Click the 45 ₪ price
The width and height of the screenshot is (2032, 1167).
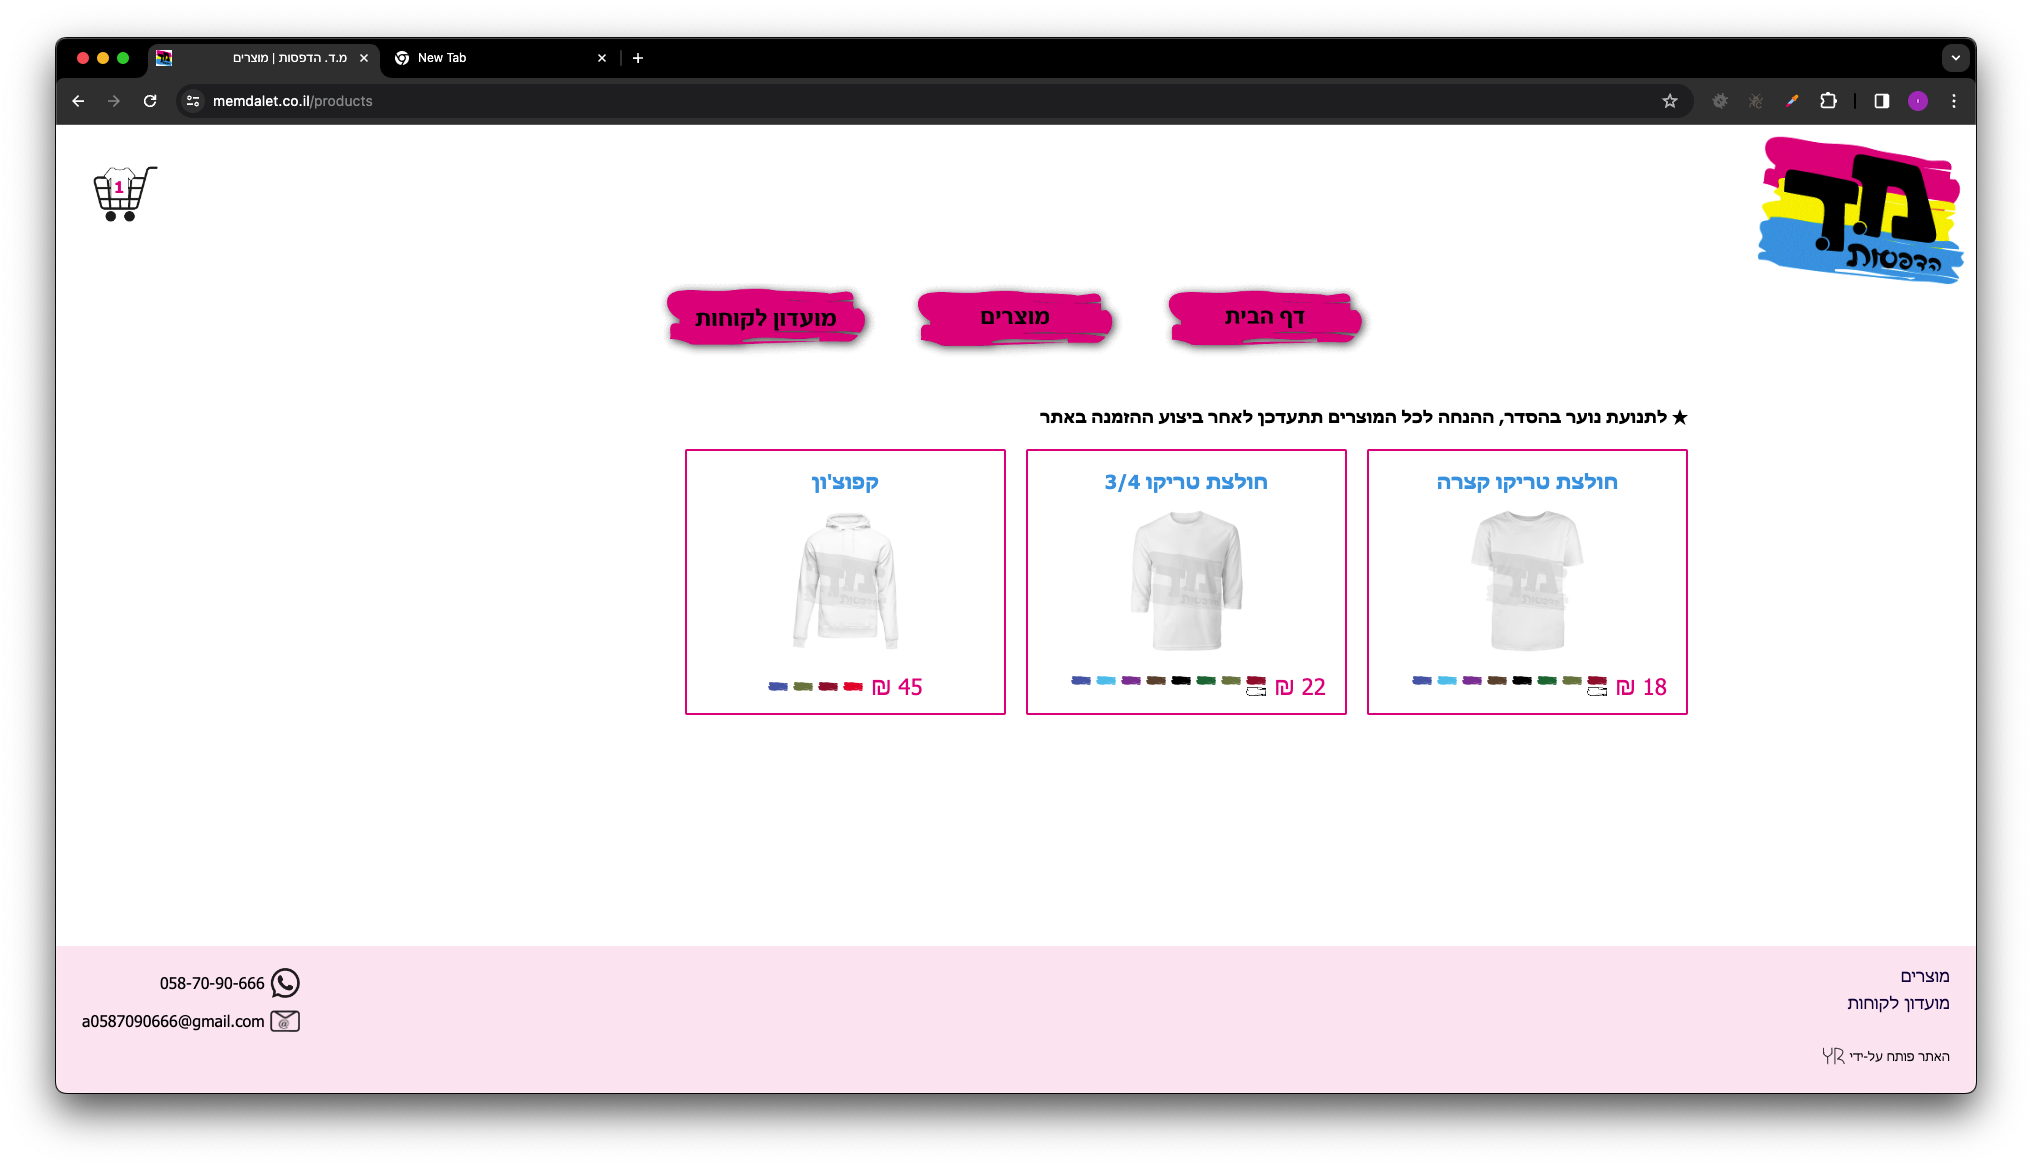897,687
